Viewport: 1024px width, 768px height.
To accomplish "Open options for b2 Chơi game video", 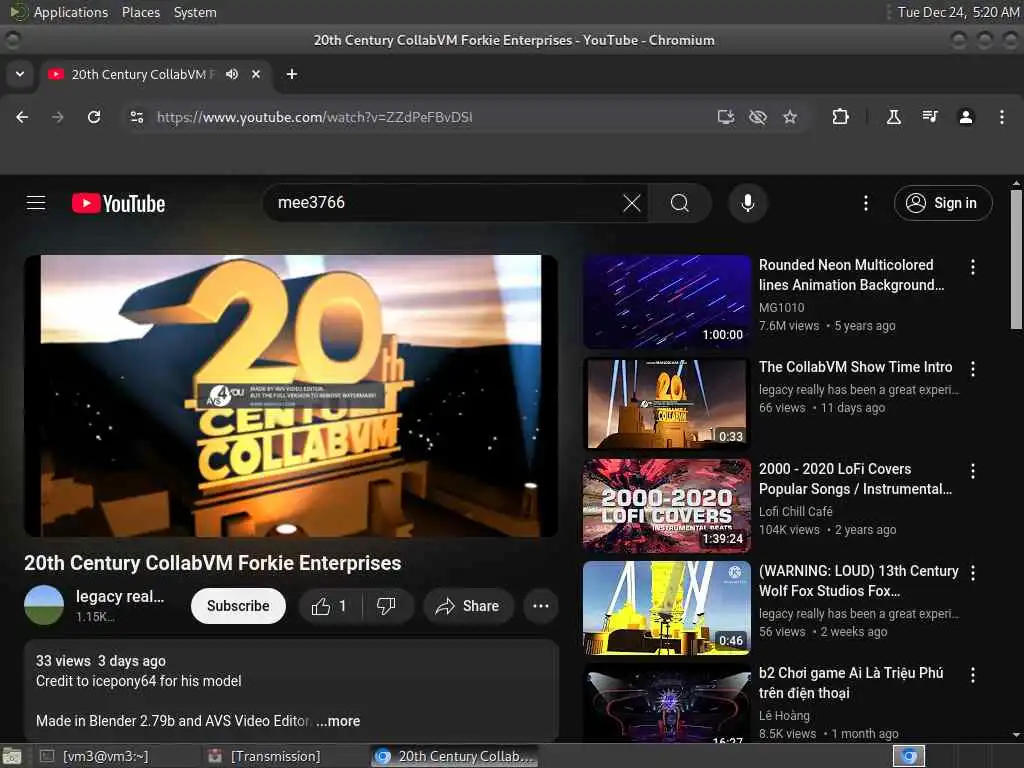I will (972, 675).
